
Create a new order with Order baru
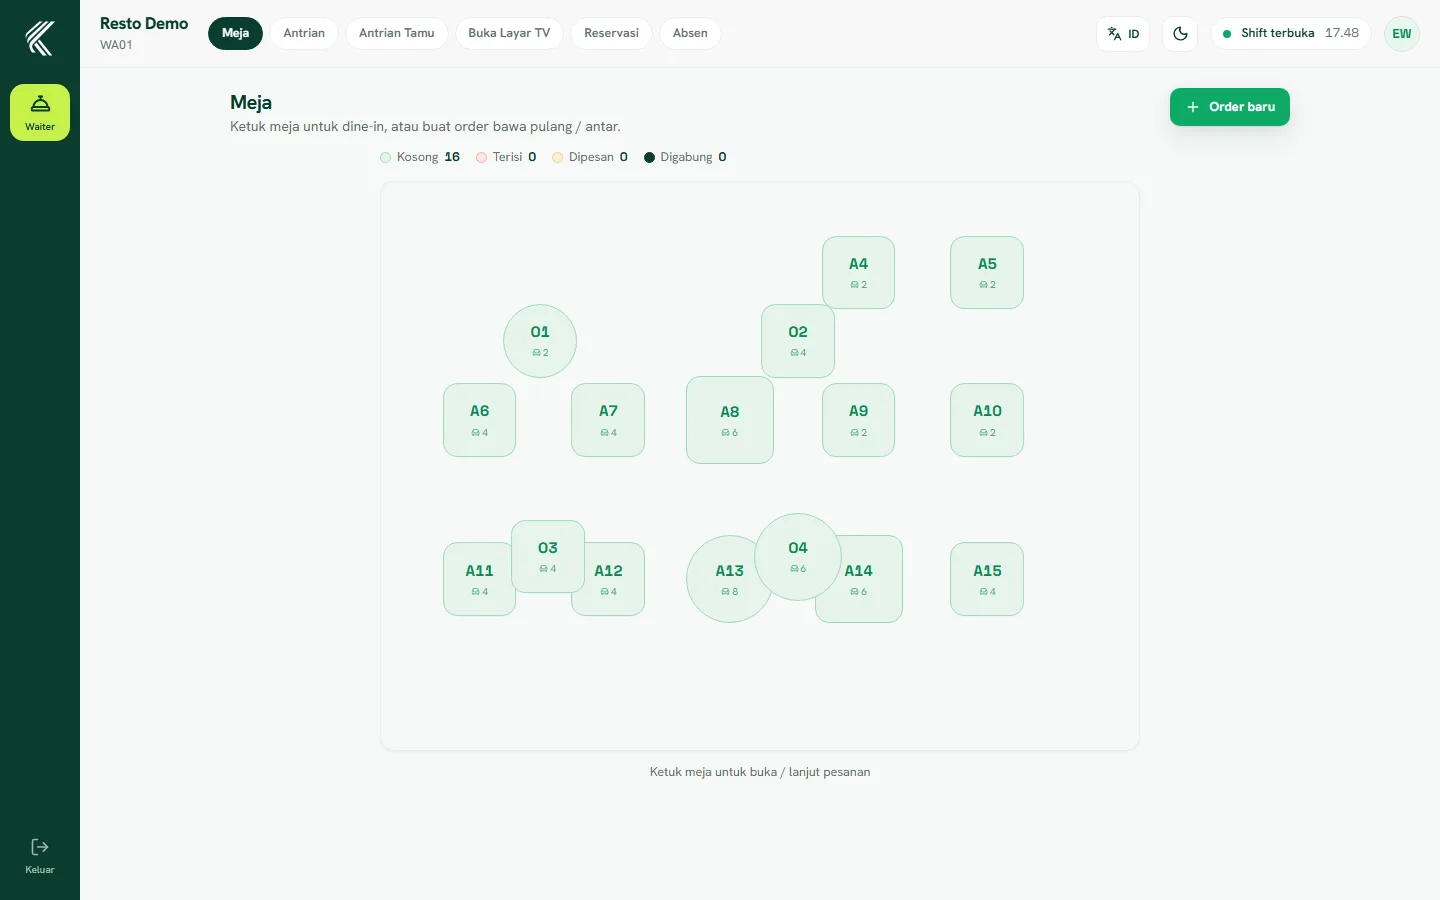click(1230, 107)
